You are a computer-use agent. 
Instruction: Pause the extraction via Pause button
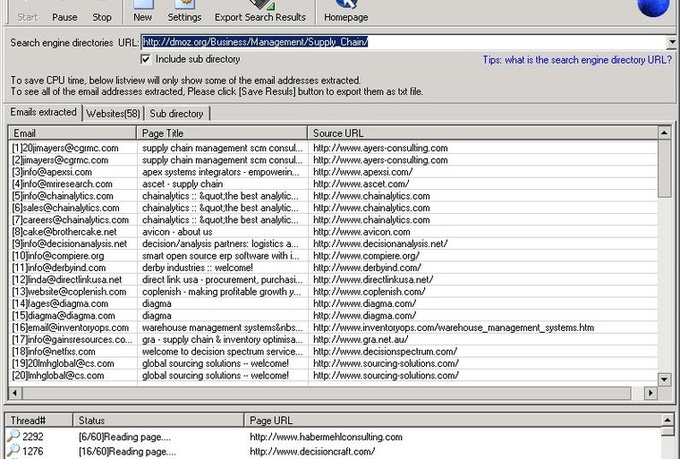(x=65, y=13)
